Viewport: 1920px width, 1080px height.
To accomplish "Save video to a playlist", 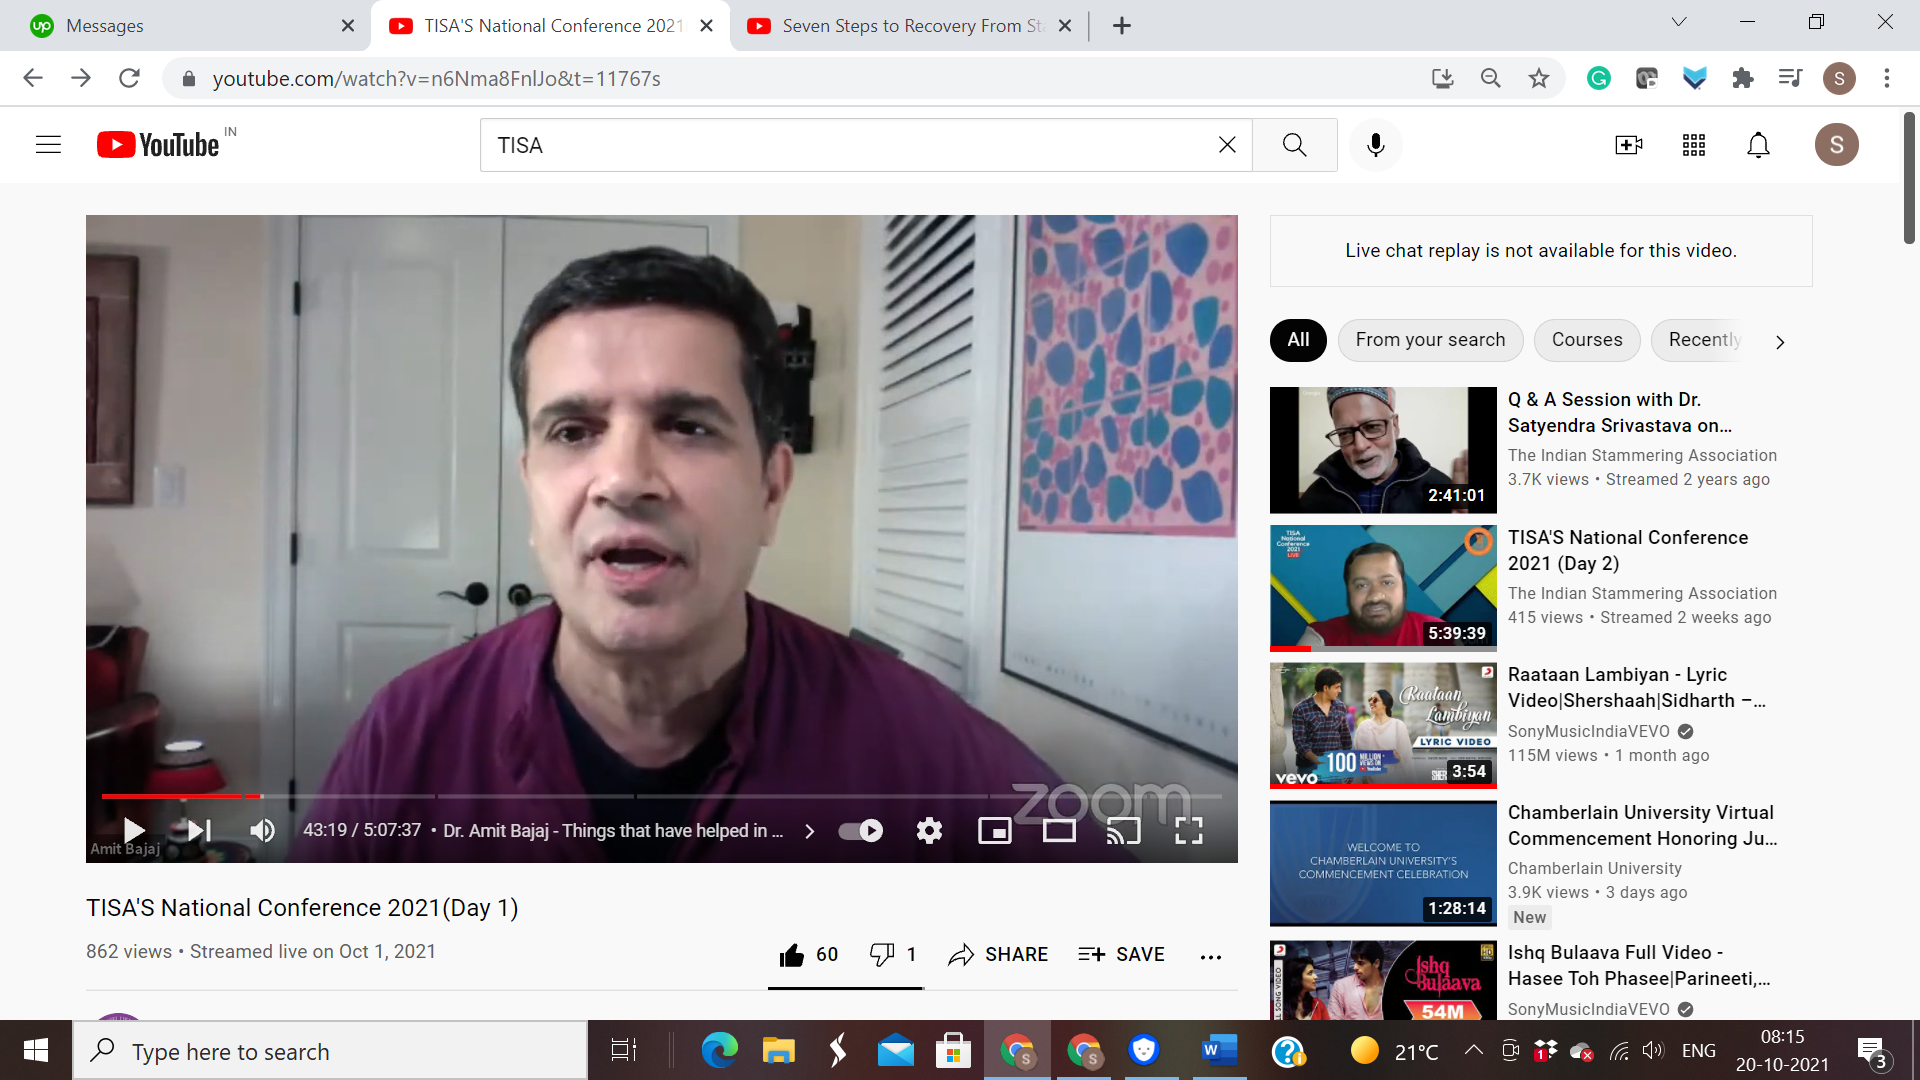I will pos(1121,955).
